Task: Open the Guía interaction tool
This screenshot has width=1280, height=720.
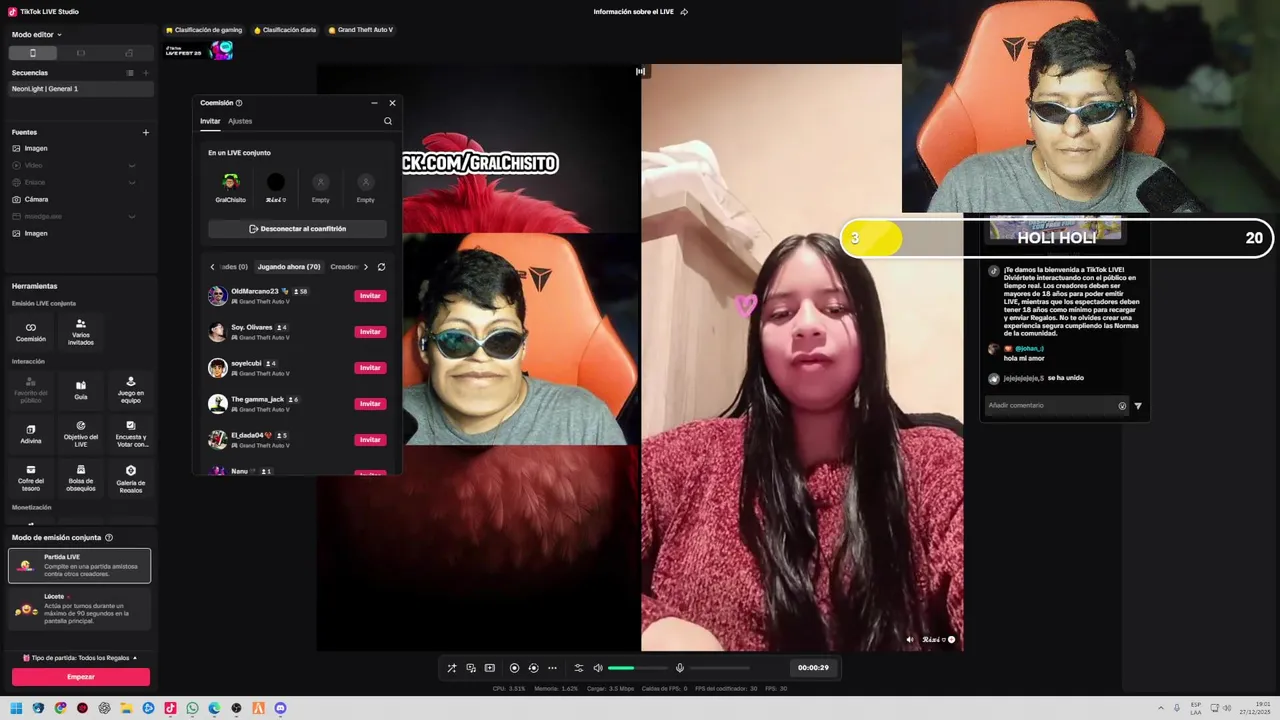Action: 81,389
